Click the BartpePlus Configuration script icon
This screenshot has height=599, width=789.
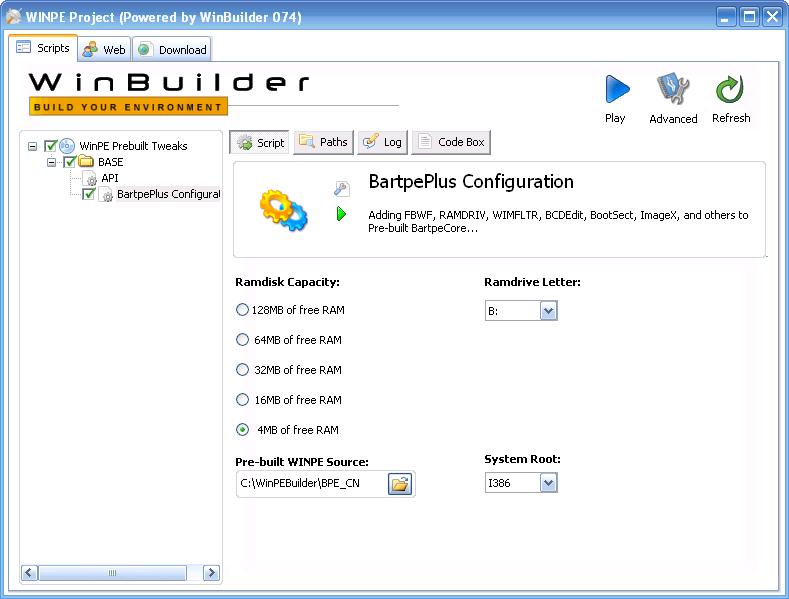pos(107,195)
